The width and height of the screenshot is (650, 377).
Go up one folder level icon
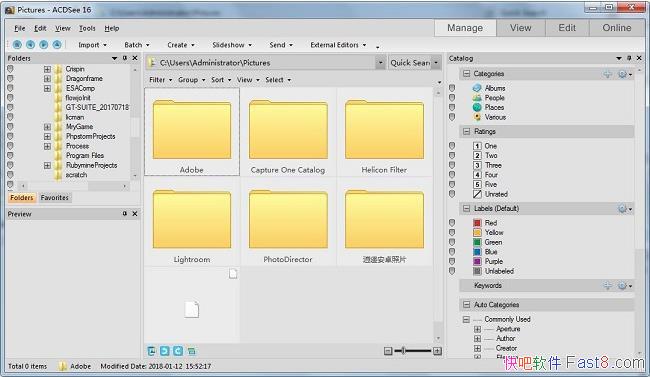[x=57, y=44]
